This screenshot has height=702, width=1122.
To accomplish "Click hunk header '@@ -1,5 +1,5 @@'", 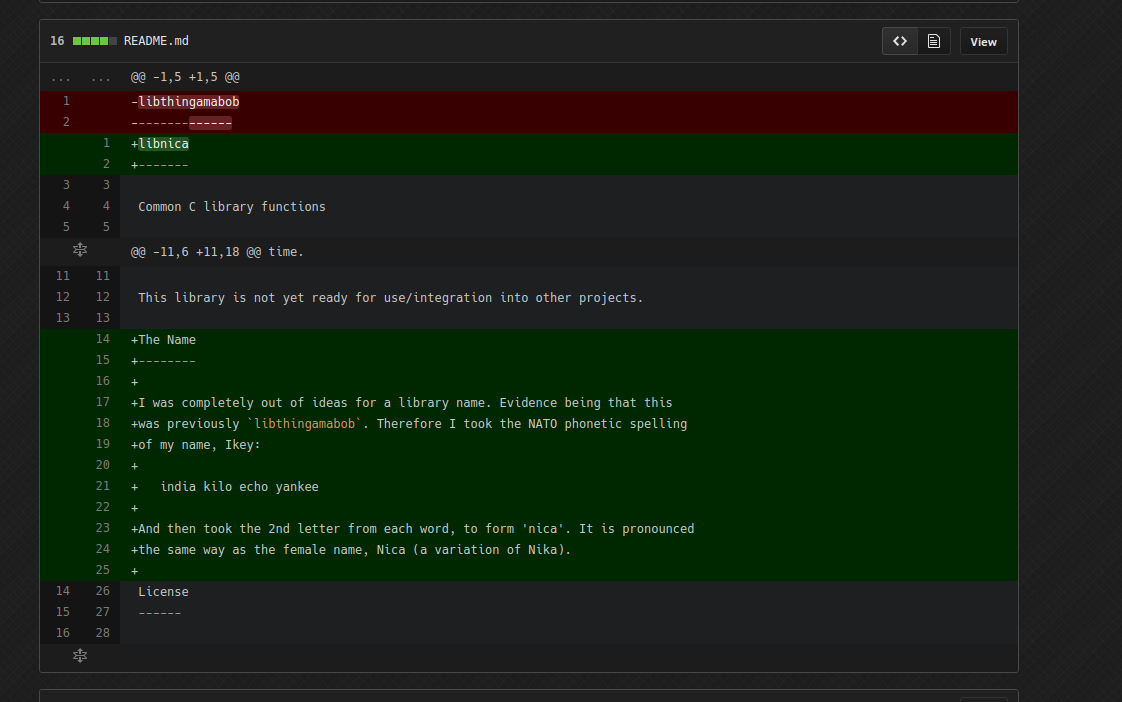I will coord(185,77).
